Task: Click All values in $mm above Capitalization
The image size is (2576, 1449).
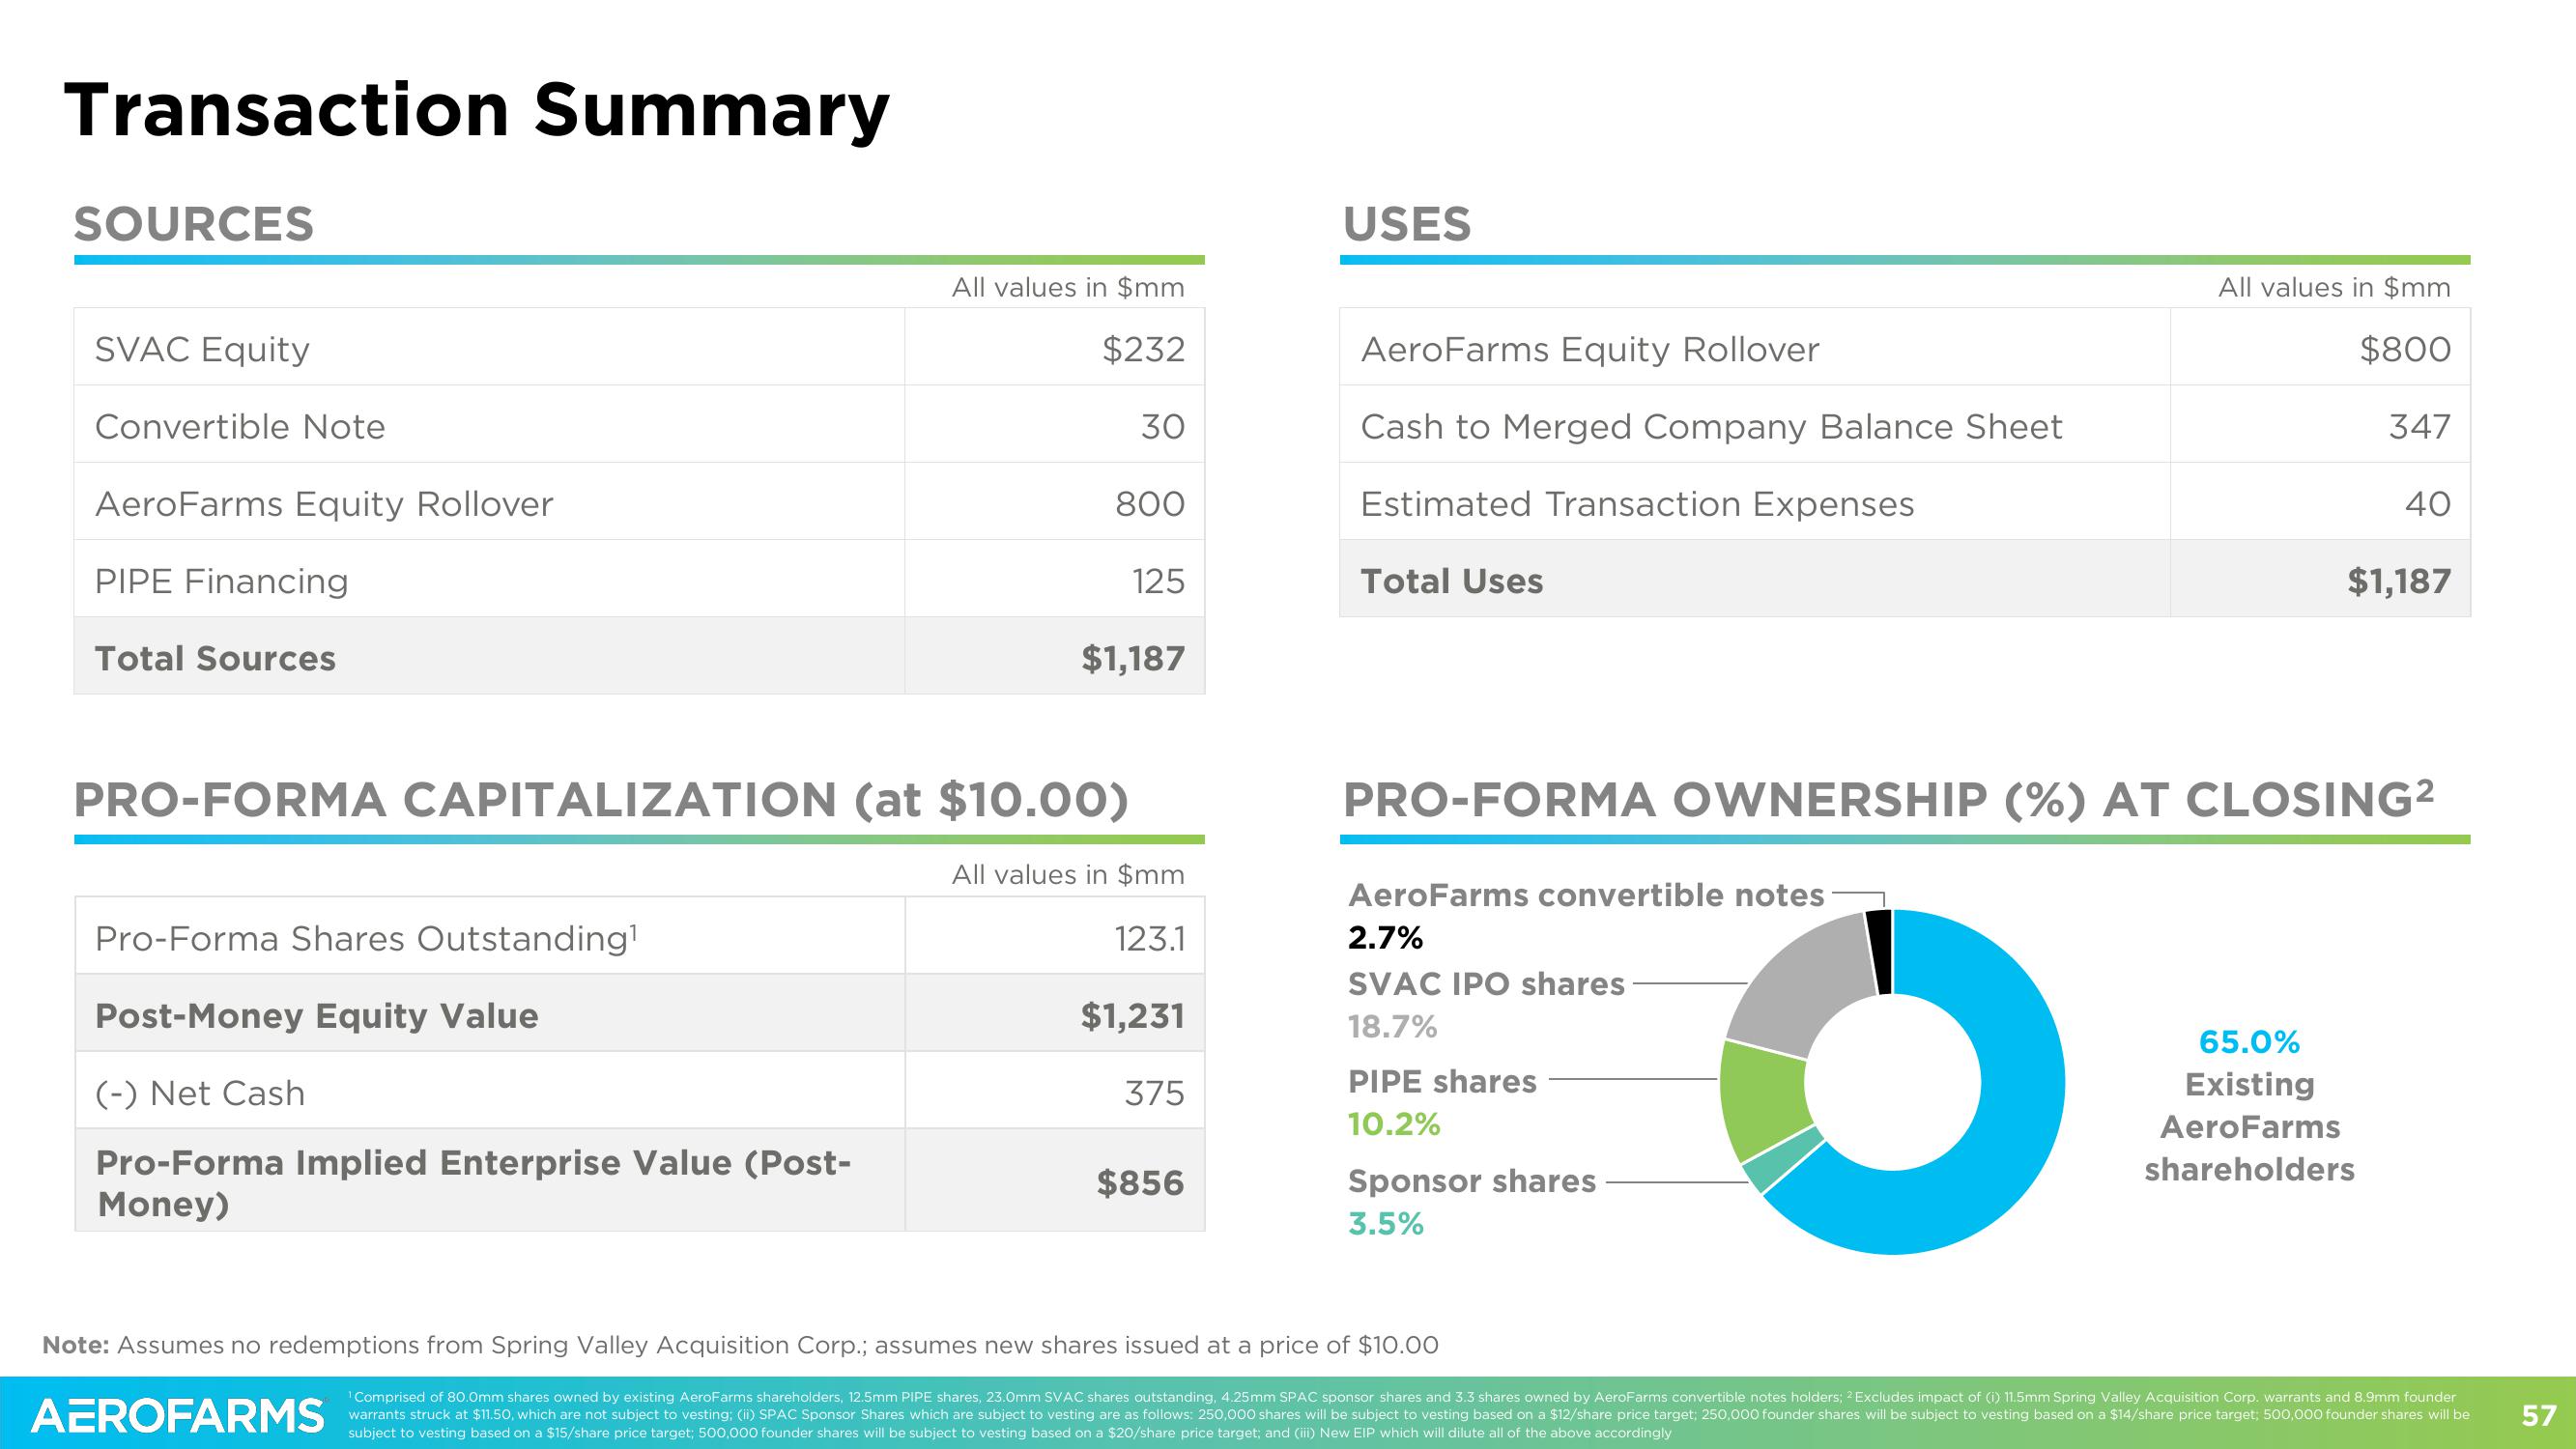Action: coord(1068,875)
